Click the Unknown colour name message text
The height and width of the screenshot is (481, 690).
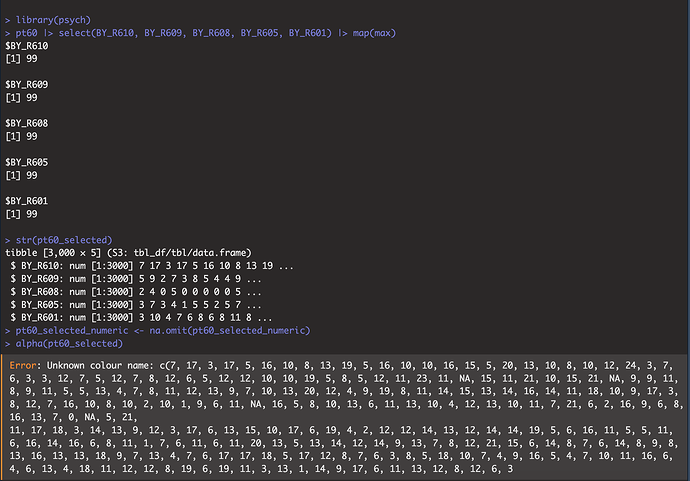point(112,365)
